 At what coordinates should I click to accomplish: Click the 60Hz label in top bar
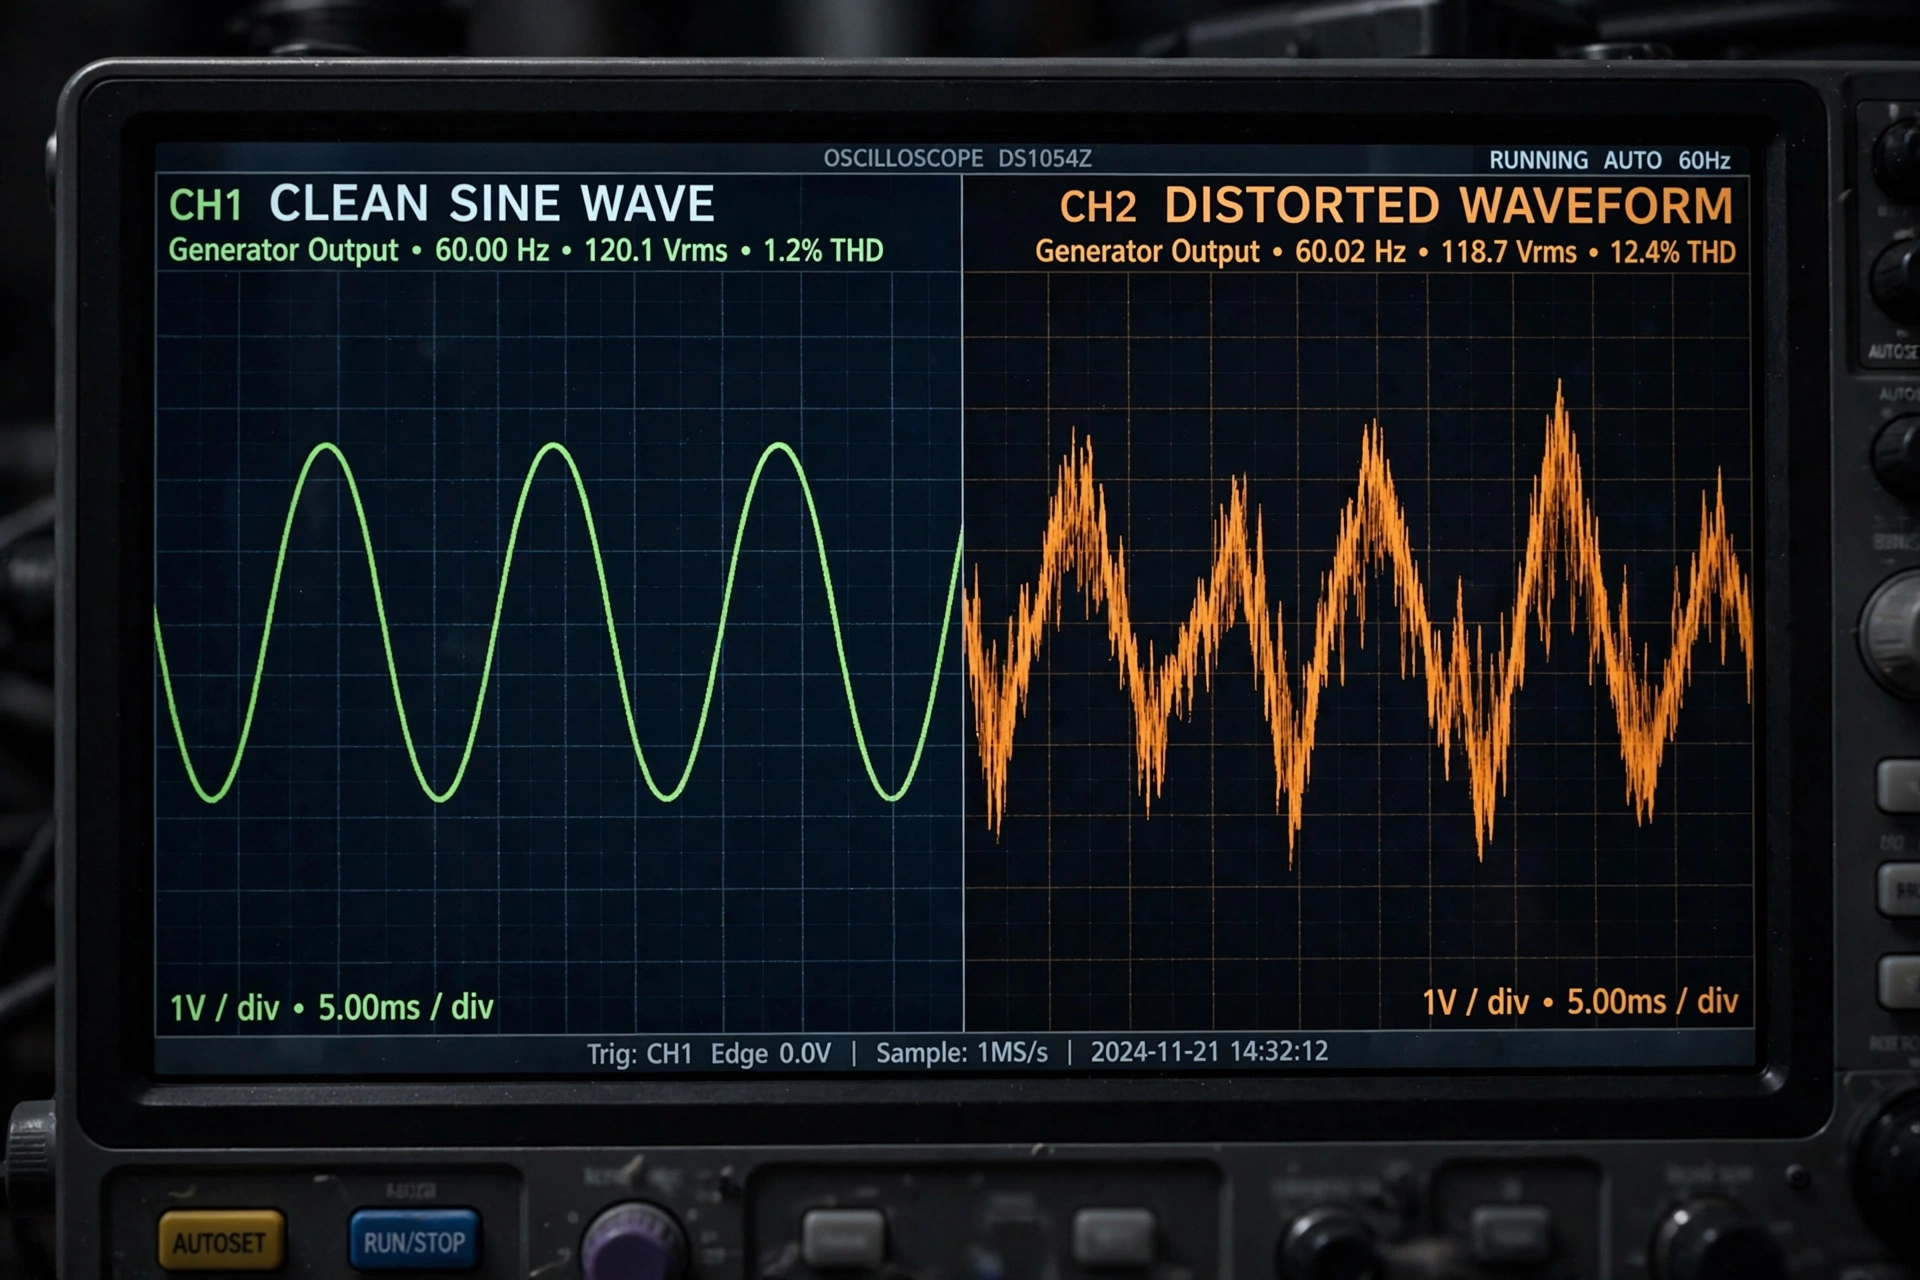coord(1704,160)
